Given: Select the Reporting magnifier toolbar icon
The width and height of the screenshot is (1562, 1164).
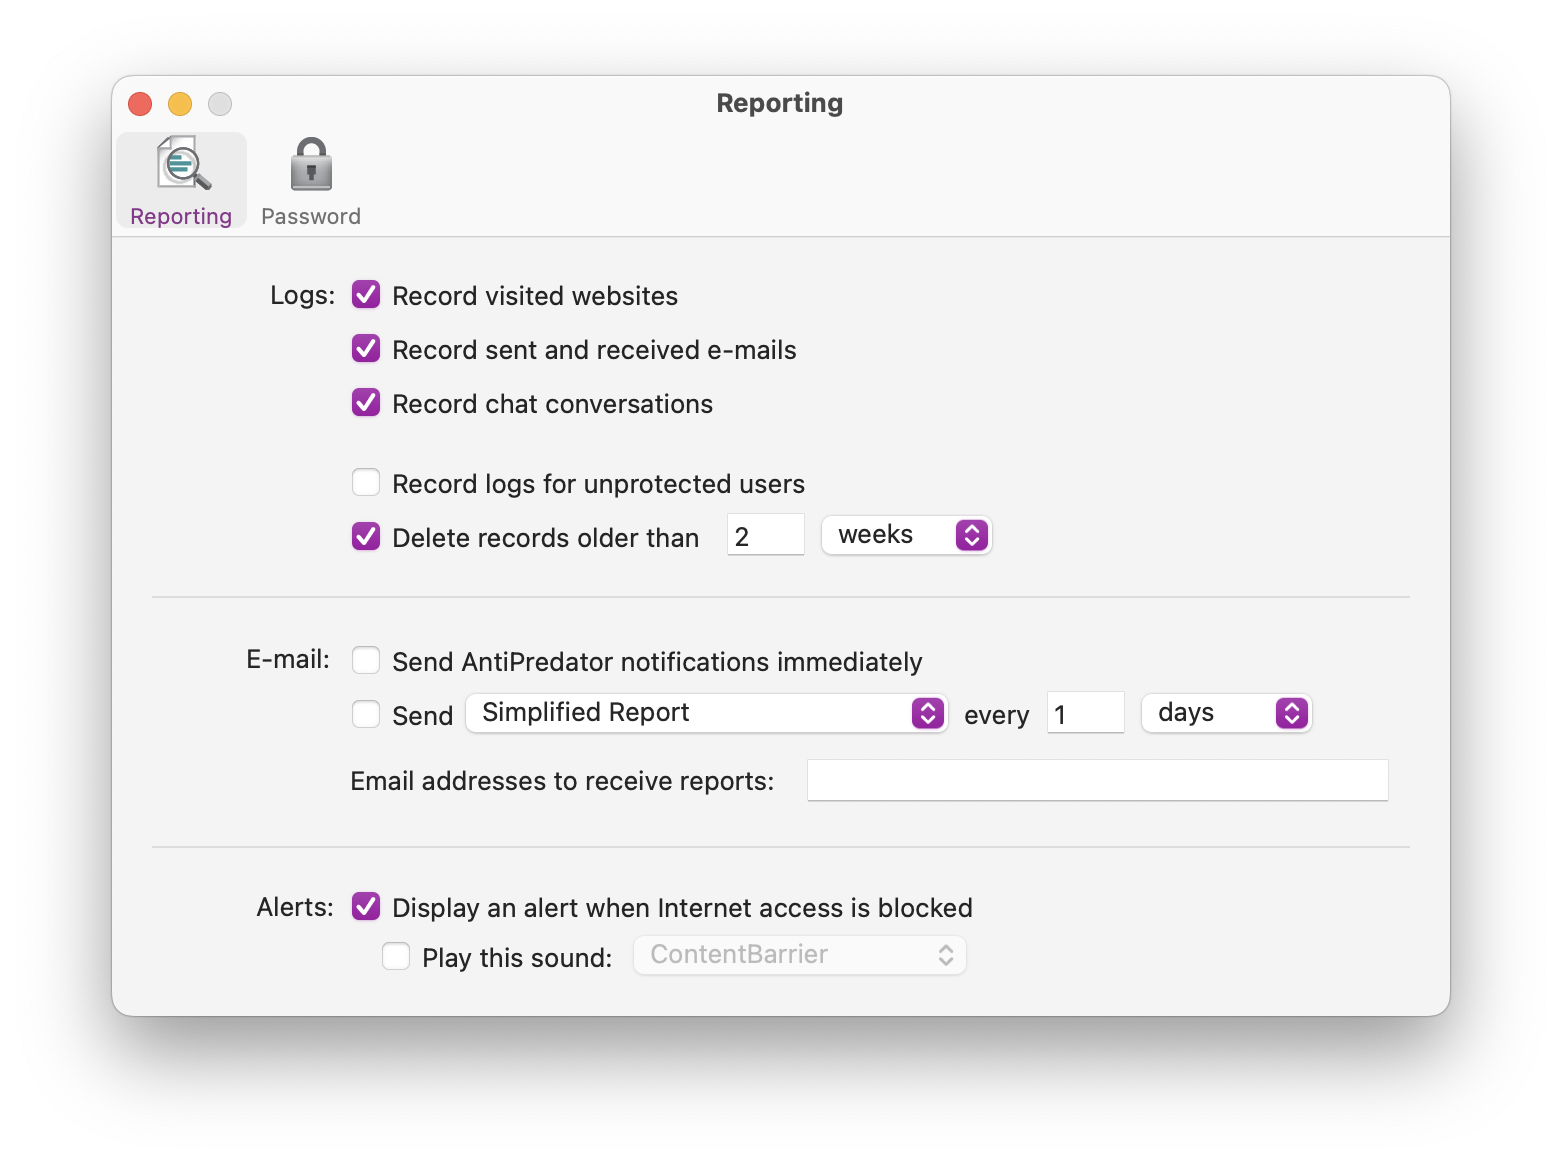Looking at the screenshot, I should click(183, 163).
